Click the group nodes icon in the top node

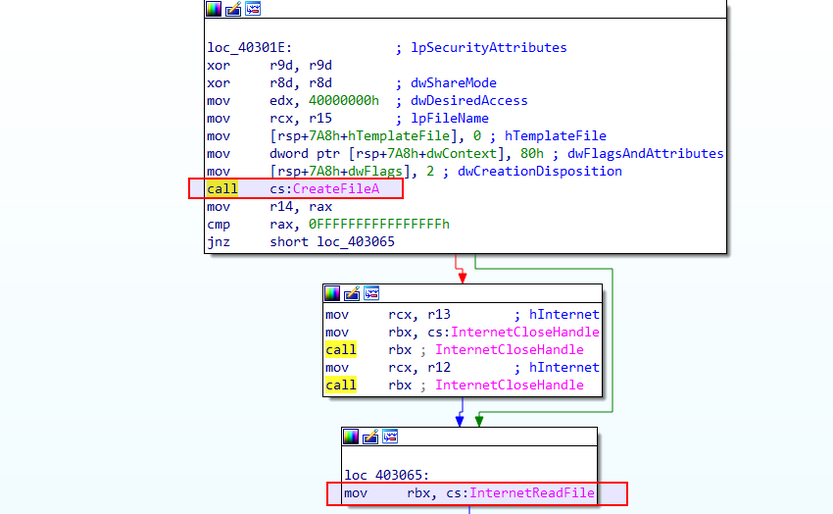pyautogui.click(x=253, y=8)
